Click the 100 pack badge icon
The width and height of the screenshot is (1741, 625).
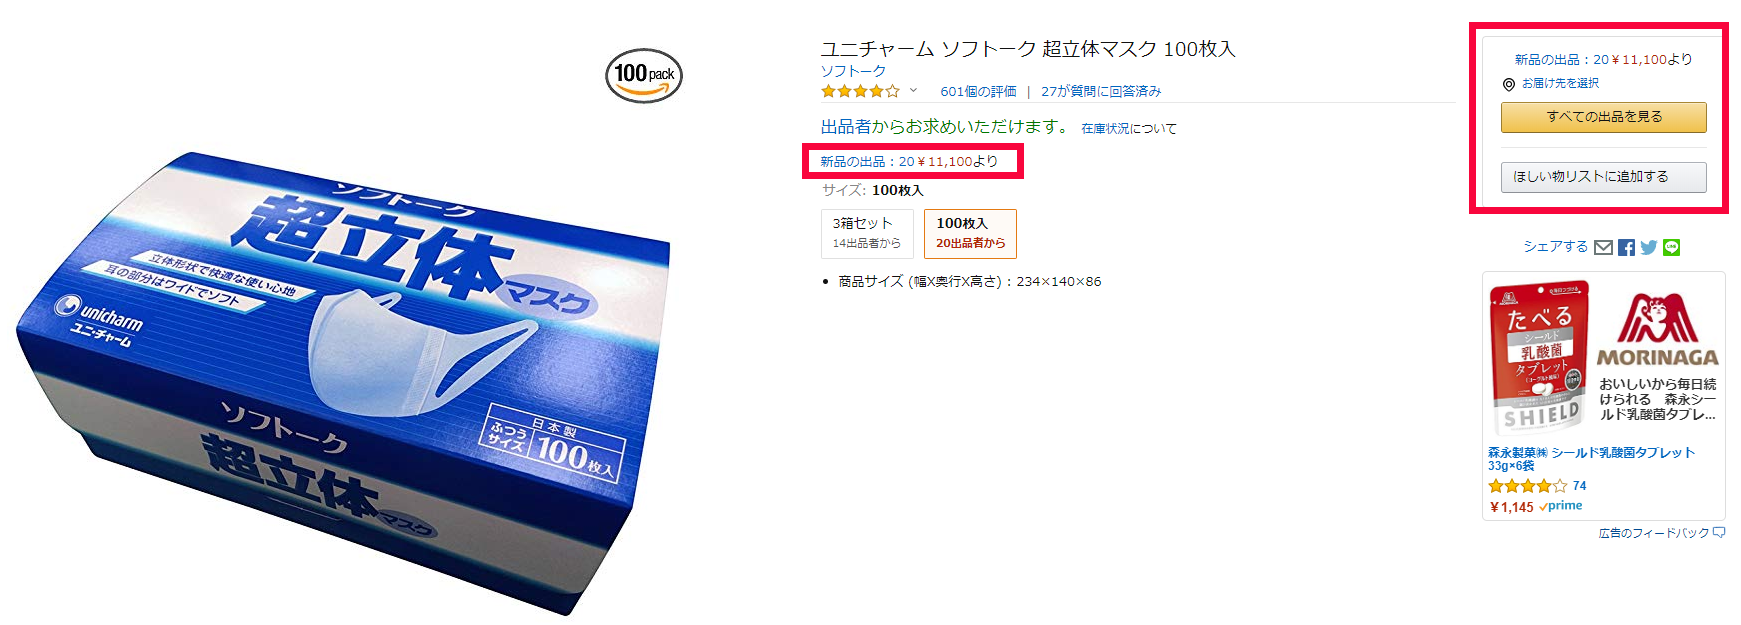pos(644,75)
